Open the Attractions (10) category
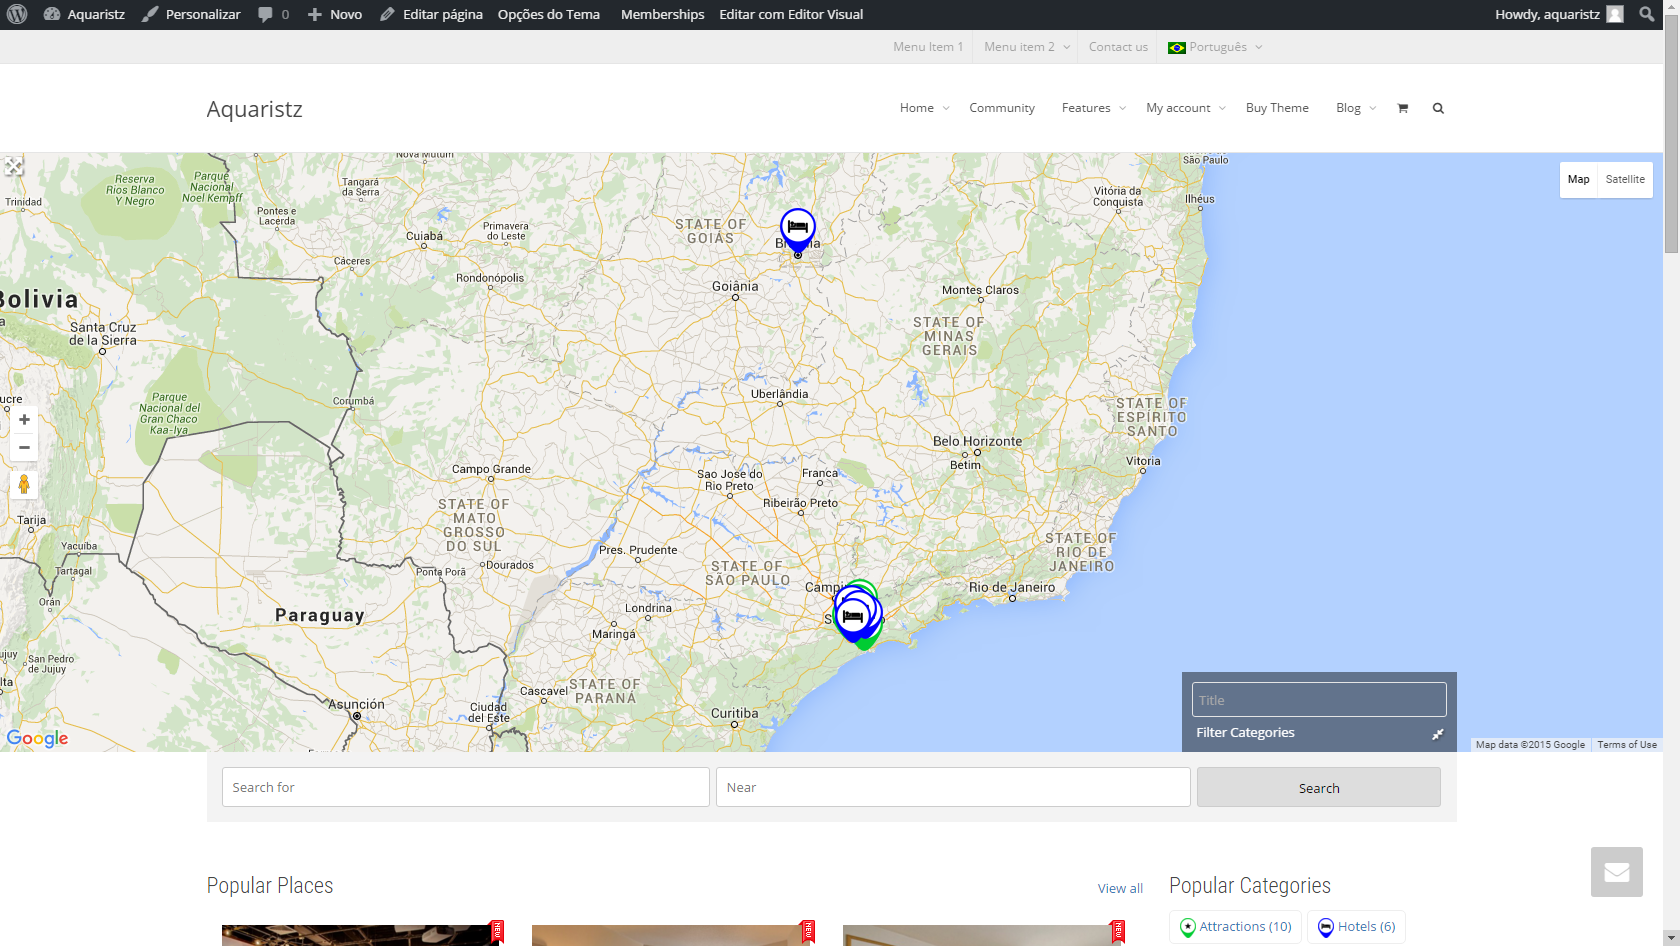This screenshot has height=946, width=1680. coord(1235,927)
